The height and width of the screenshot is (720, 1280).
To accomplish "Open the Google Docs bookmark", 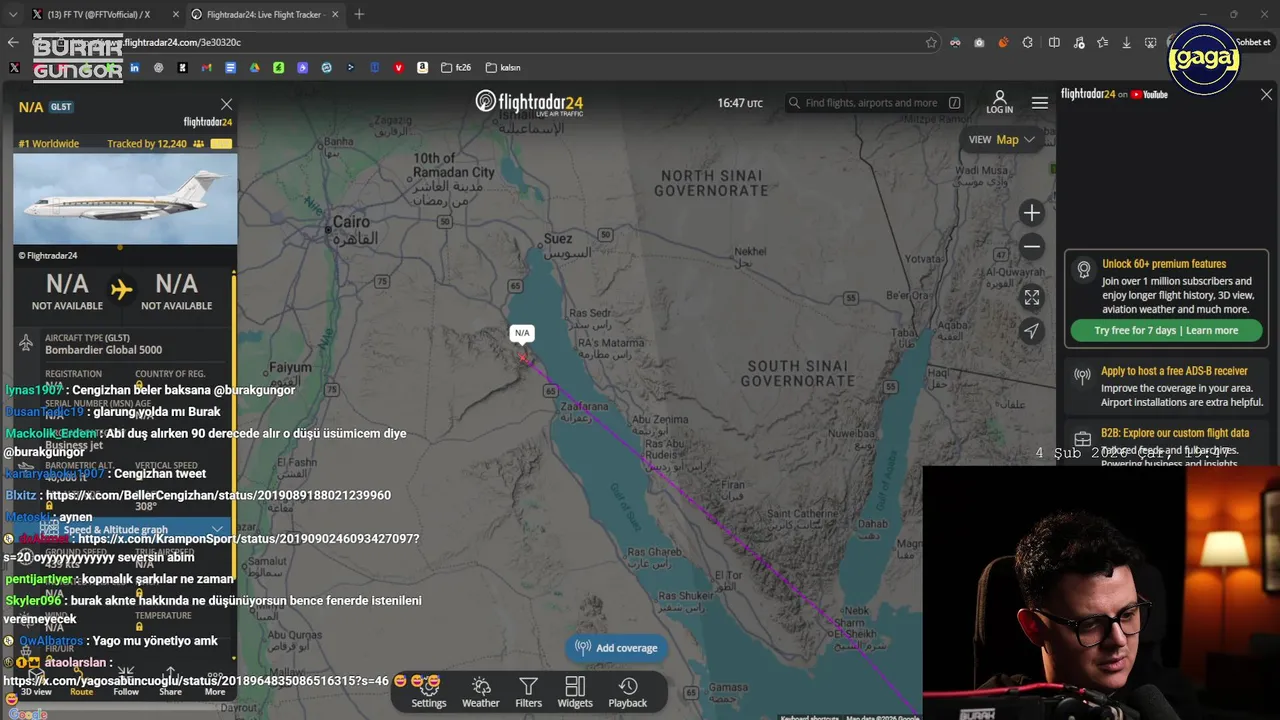I will pos(230,68).
